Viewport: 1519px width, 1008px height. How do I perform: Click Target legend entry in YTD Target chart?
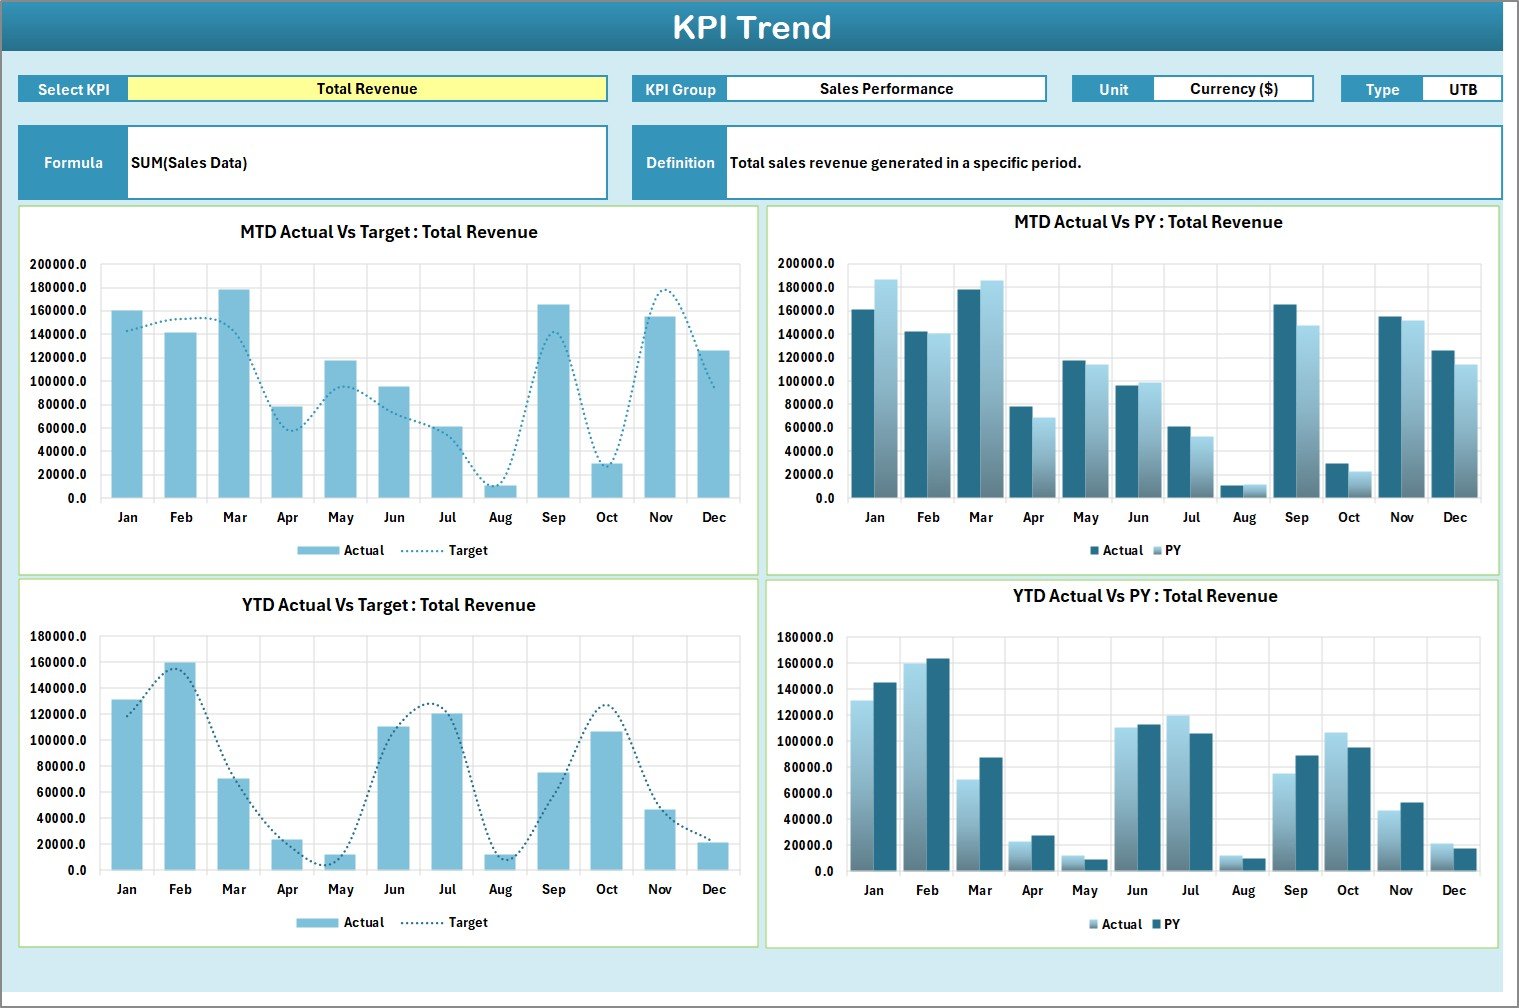point(467,923)
